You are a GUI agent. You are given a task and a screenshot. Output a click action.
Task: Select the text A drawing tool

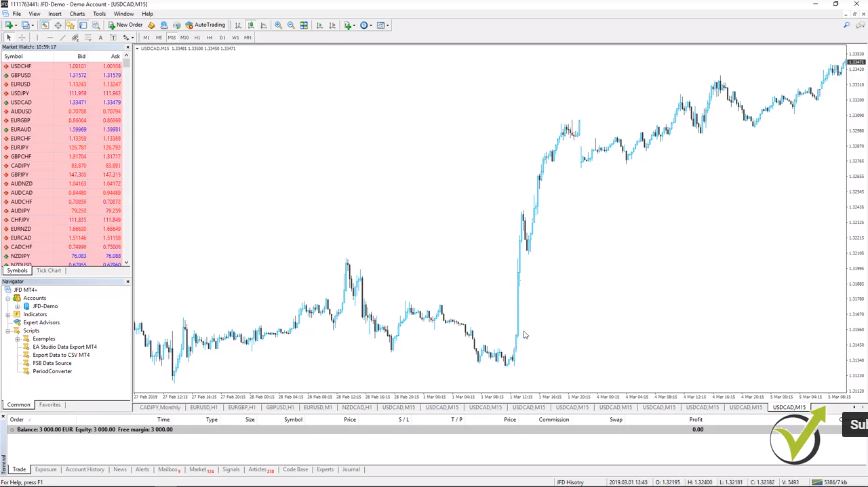tap(100, 38)
